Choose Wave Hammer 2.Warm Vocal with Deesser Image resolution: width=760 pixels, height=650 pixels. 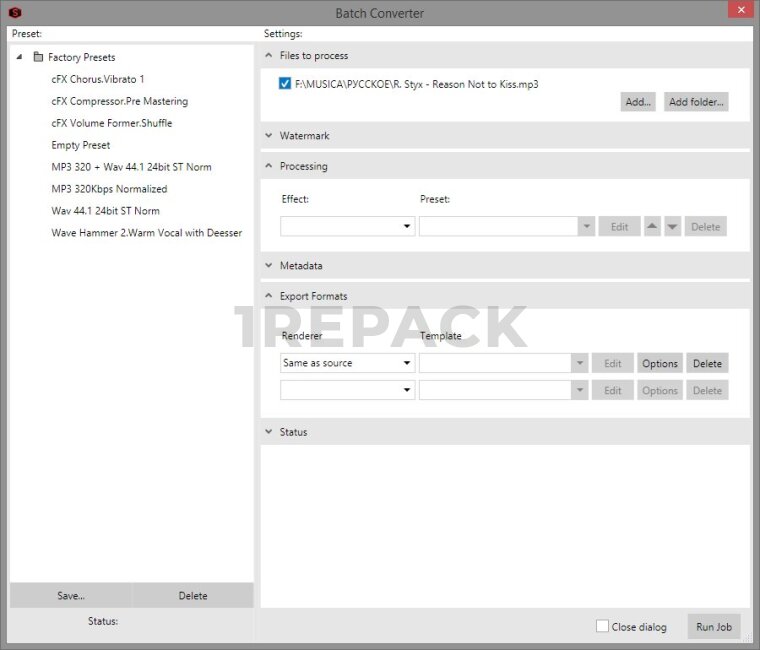tap(146, 233)
